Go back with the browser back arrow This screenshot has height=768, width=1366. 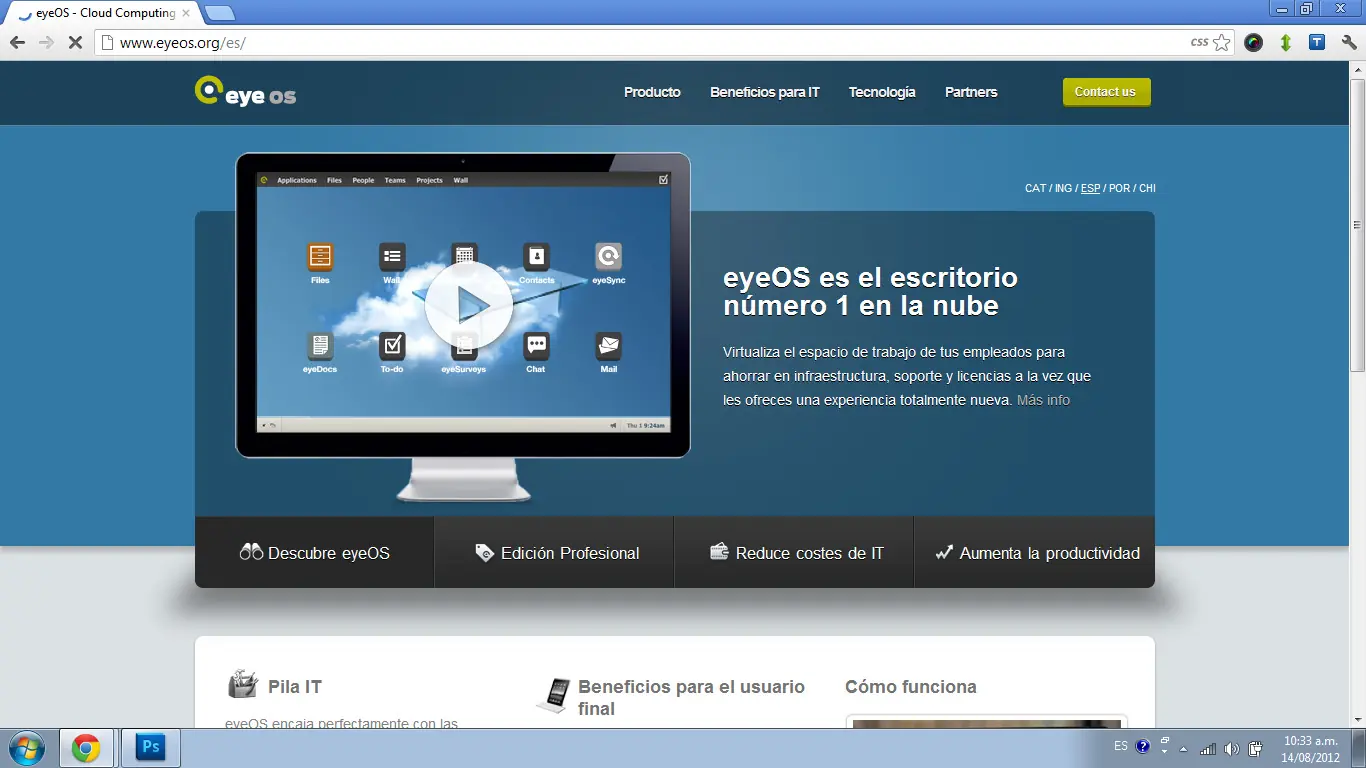[17, 43]
